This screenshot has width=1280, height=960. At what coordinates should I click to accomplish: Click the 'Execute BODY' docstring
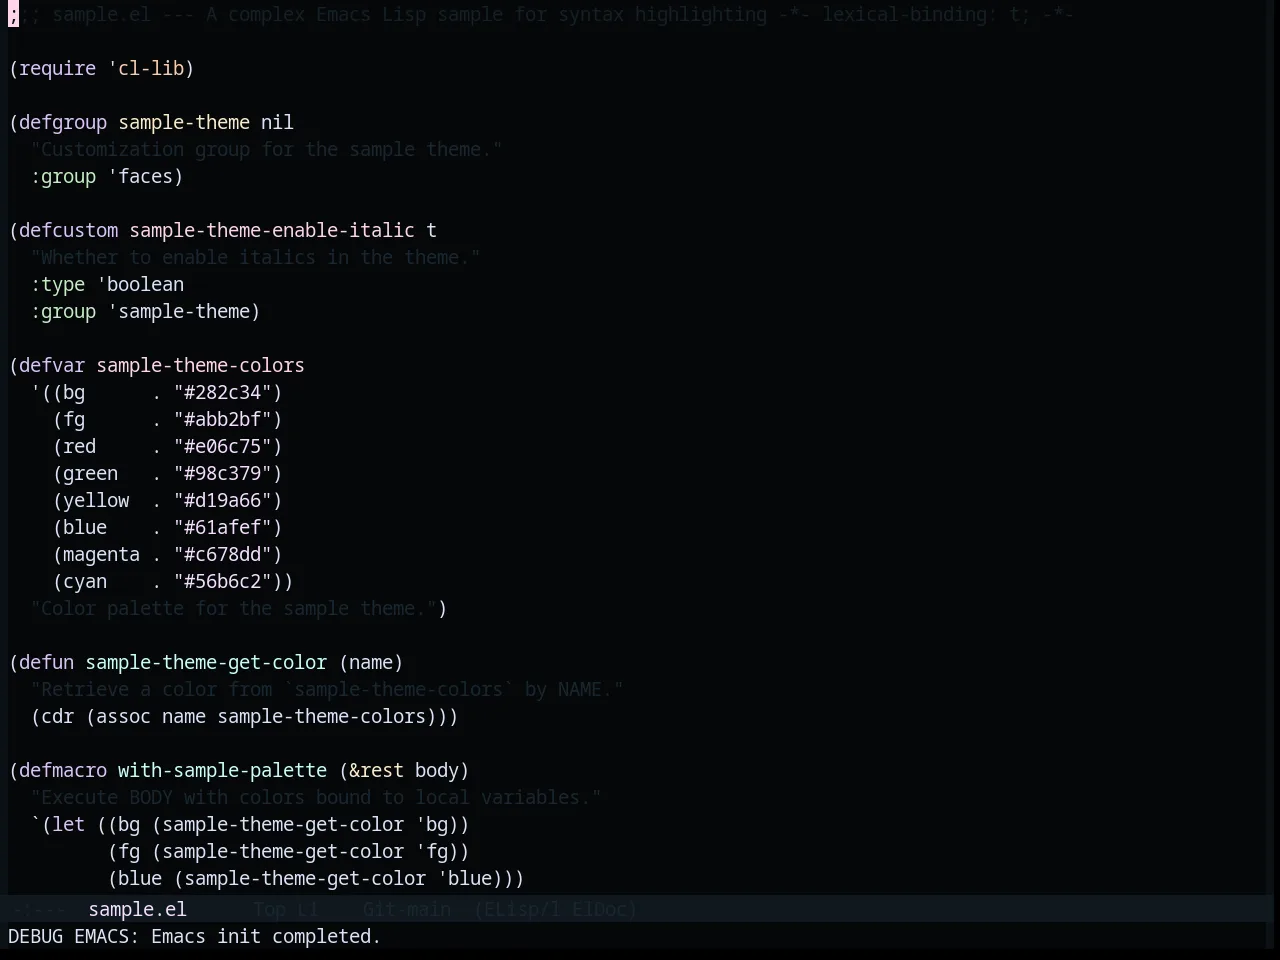[316, 797]
